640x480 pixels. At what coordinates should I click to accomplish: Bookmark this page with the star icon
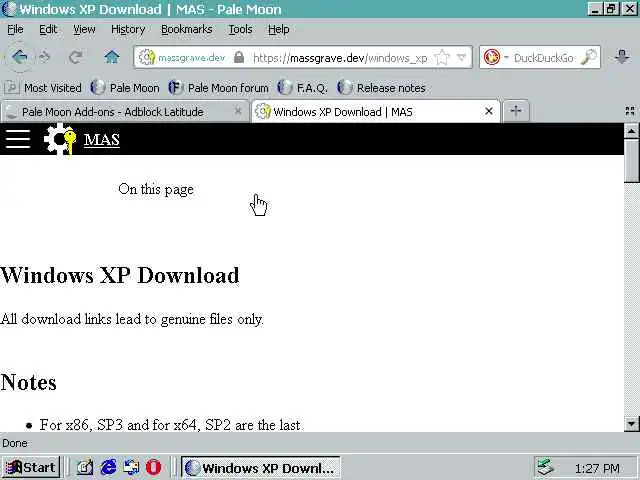pos(442,57)
